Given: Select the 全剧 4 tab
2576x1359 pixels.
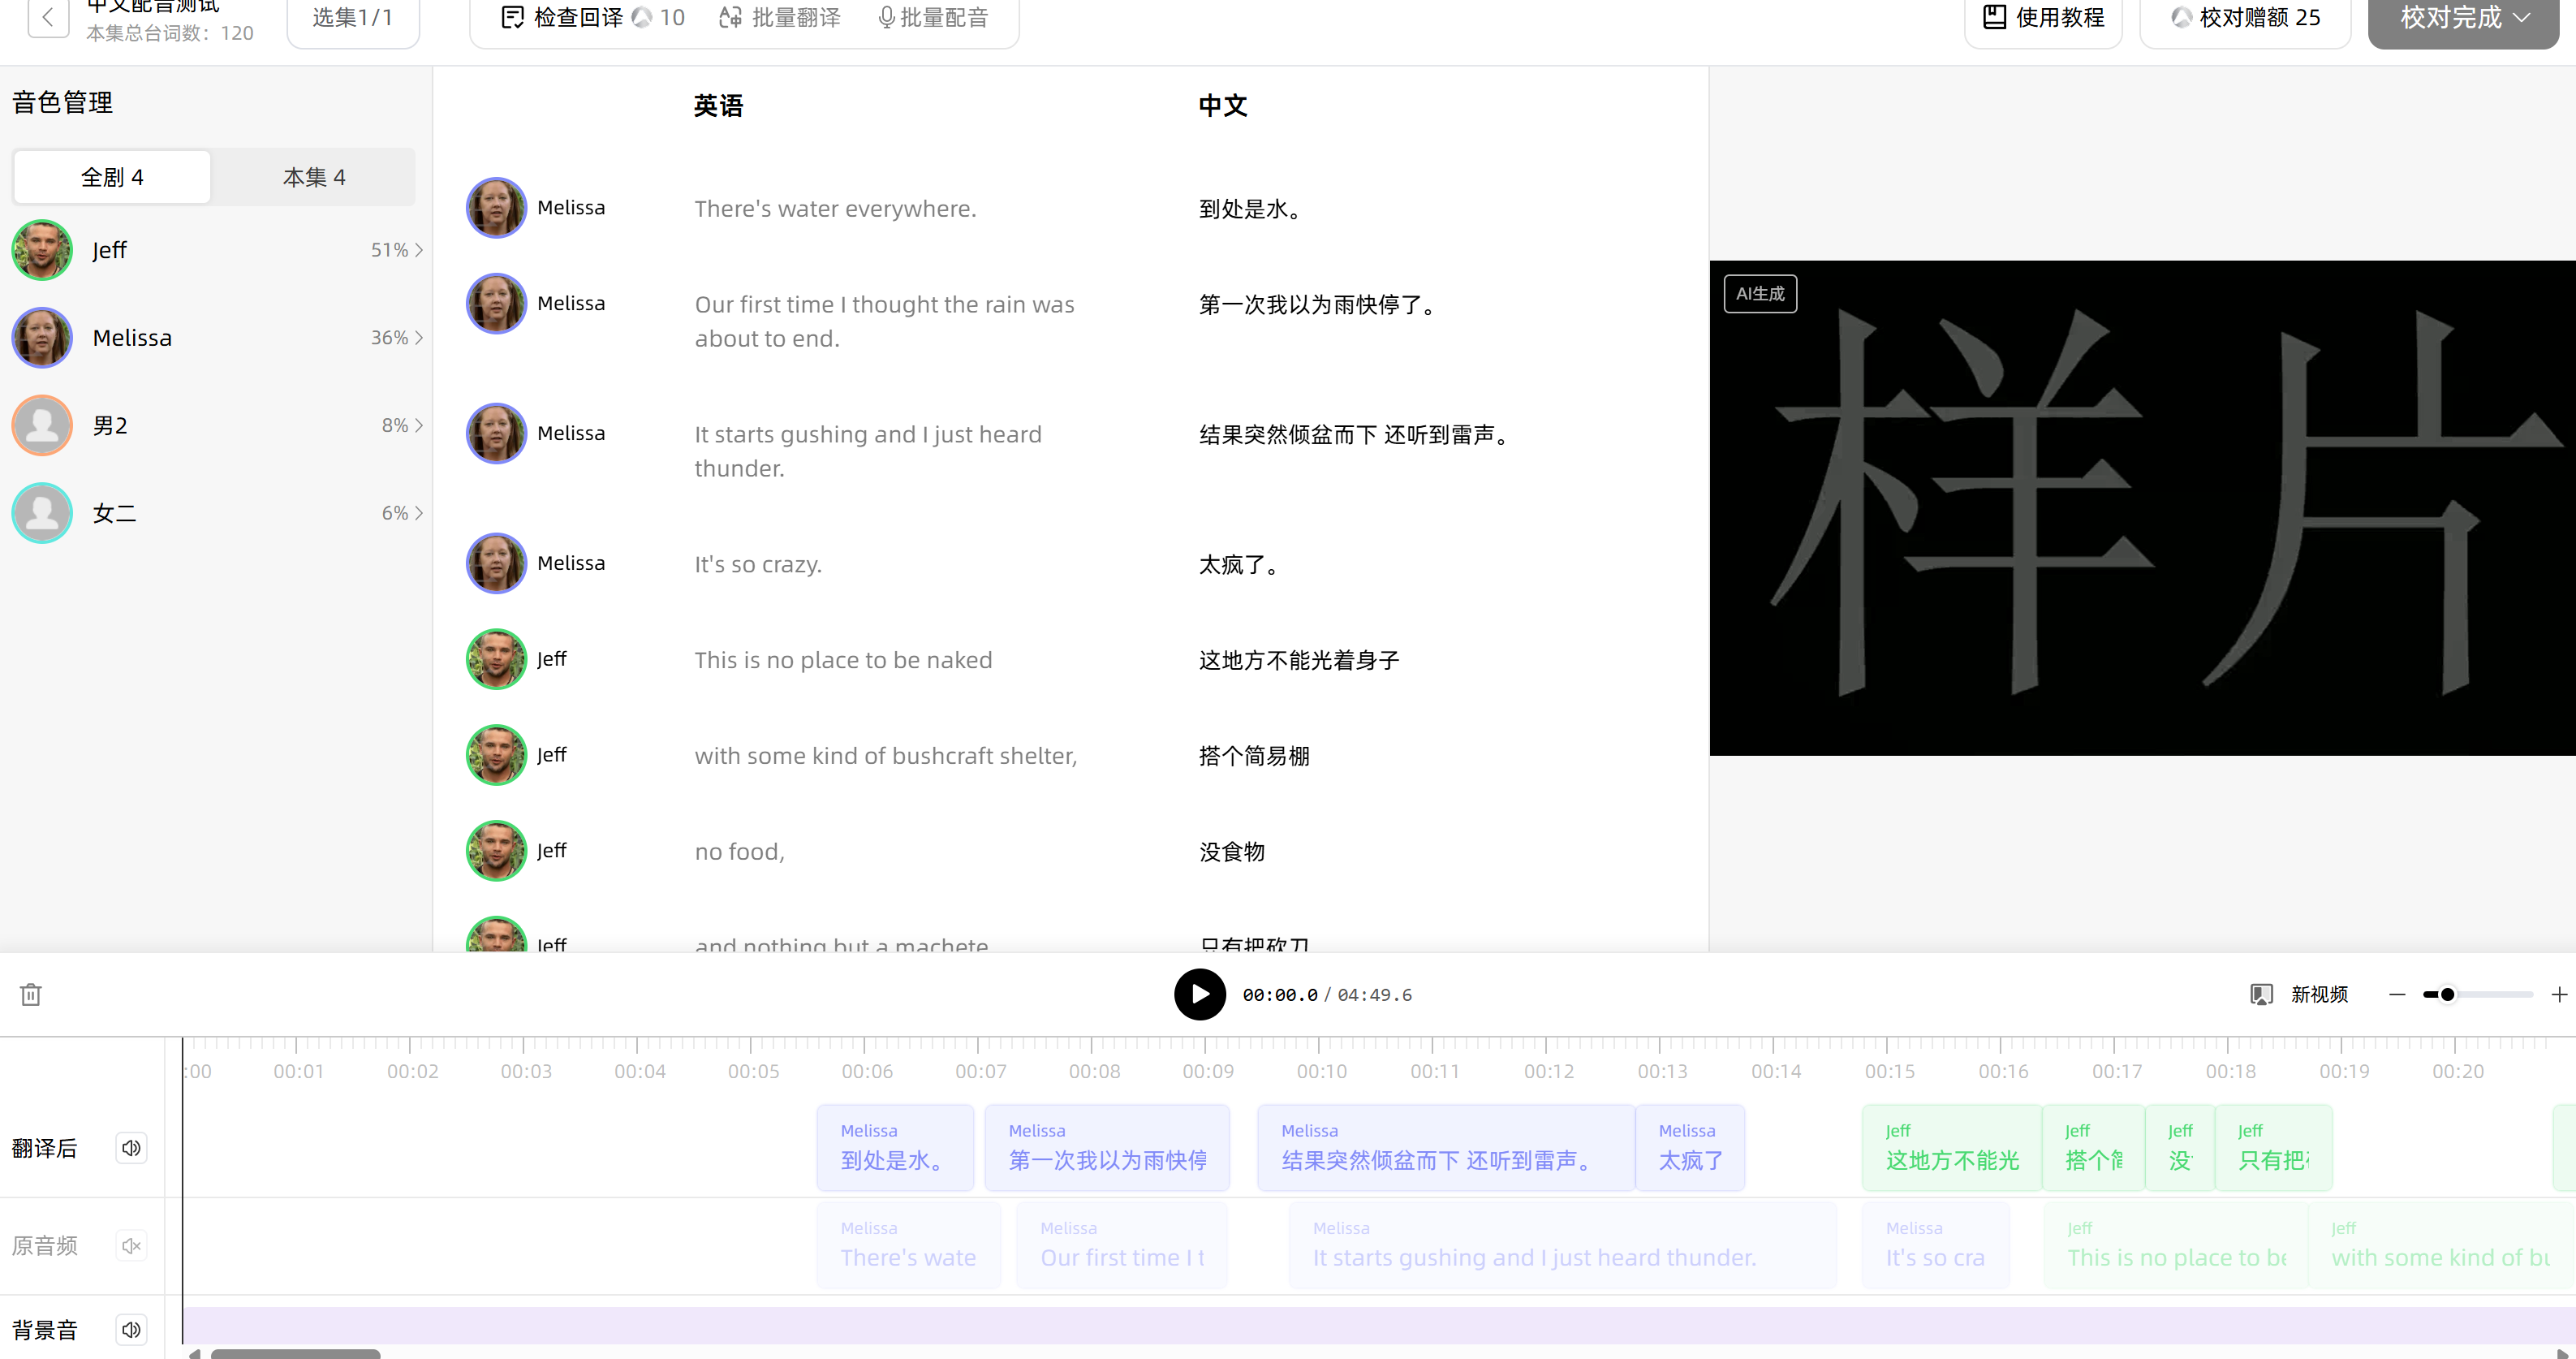Looking at the screenshot, I should (112, 177).
